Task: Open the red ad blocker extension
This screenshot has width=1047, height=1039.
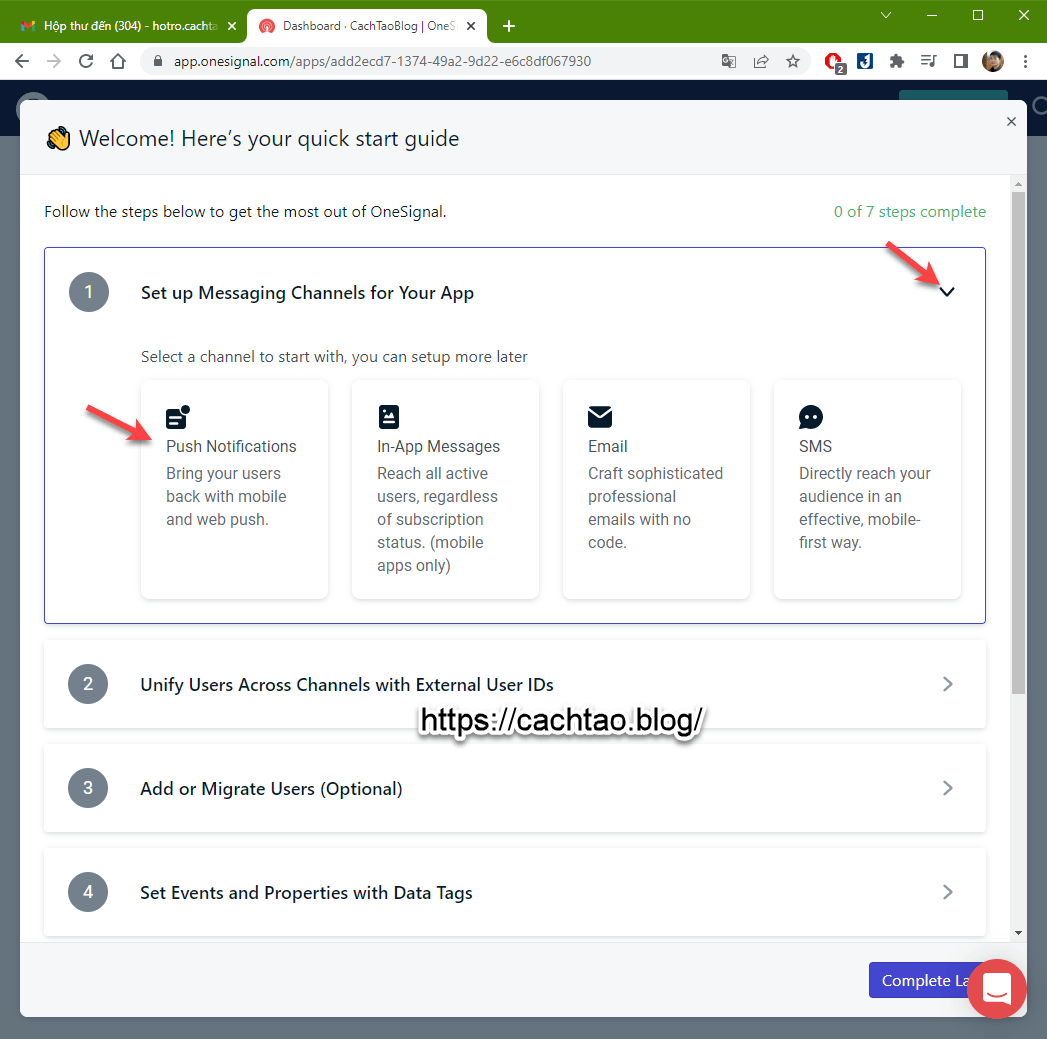Action: tap(835, 63)
